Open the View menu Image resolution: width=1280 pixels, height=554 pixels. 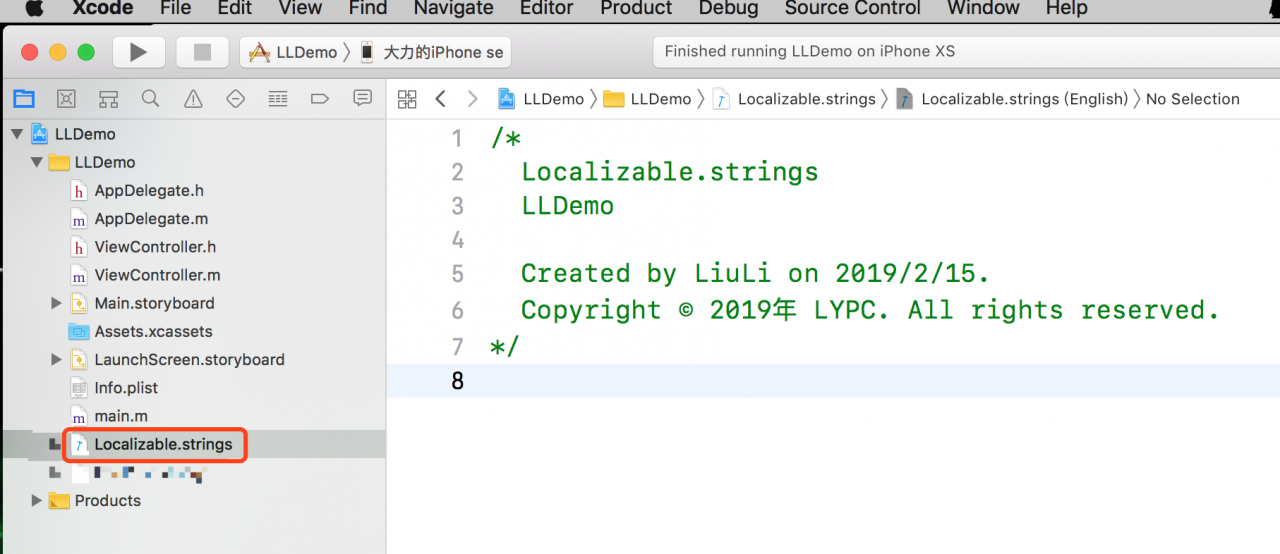pos(300,8)
